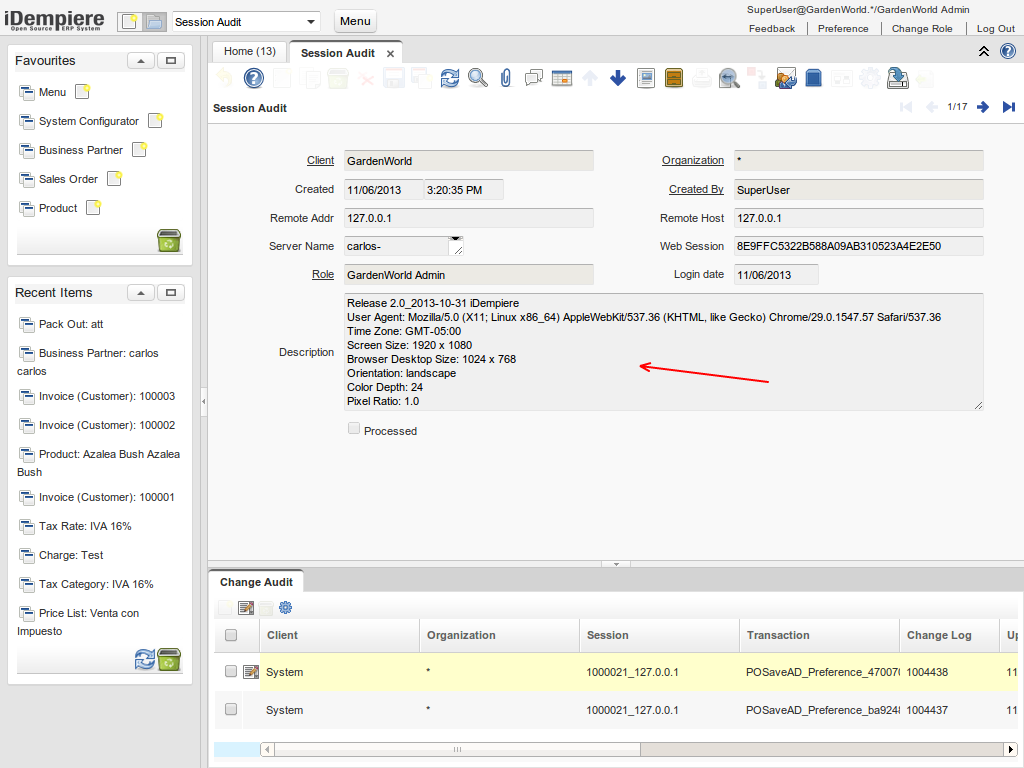Open window Help with the question mark icon
Image resolution: width=1024 pixels, height=768 pixels.
(x=253, y=77)
